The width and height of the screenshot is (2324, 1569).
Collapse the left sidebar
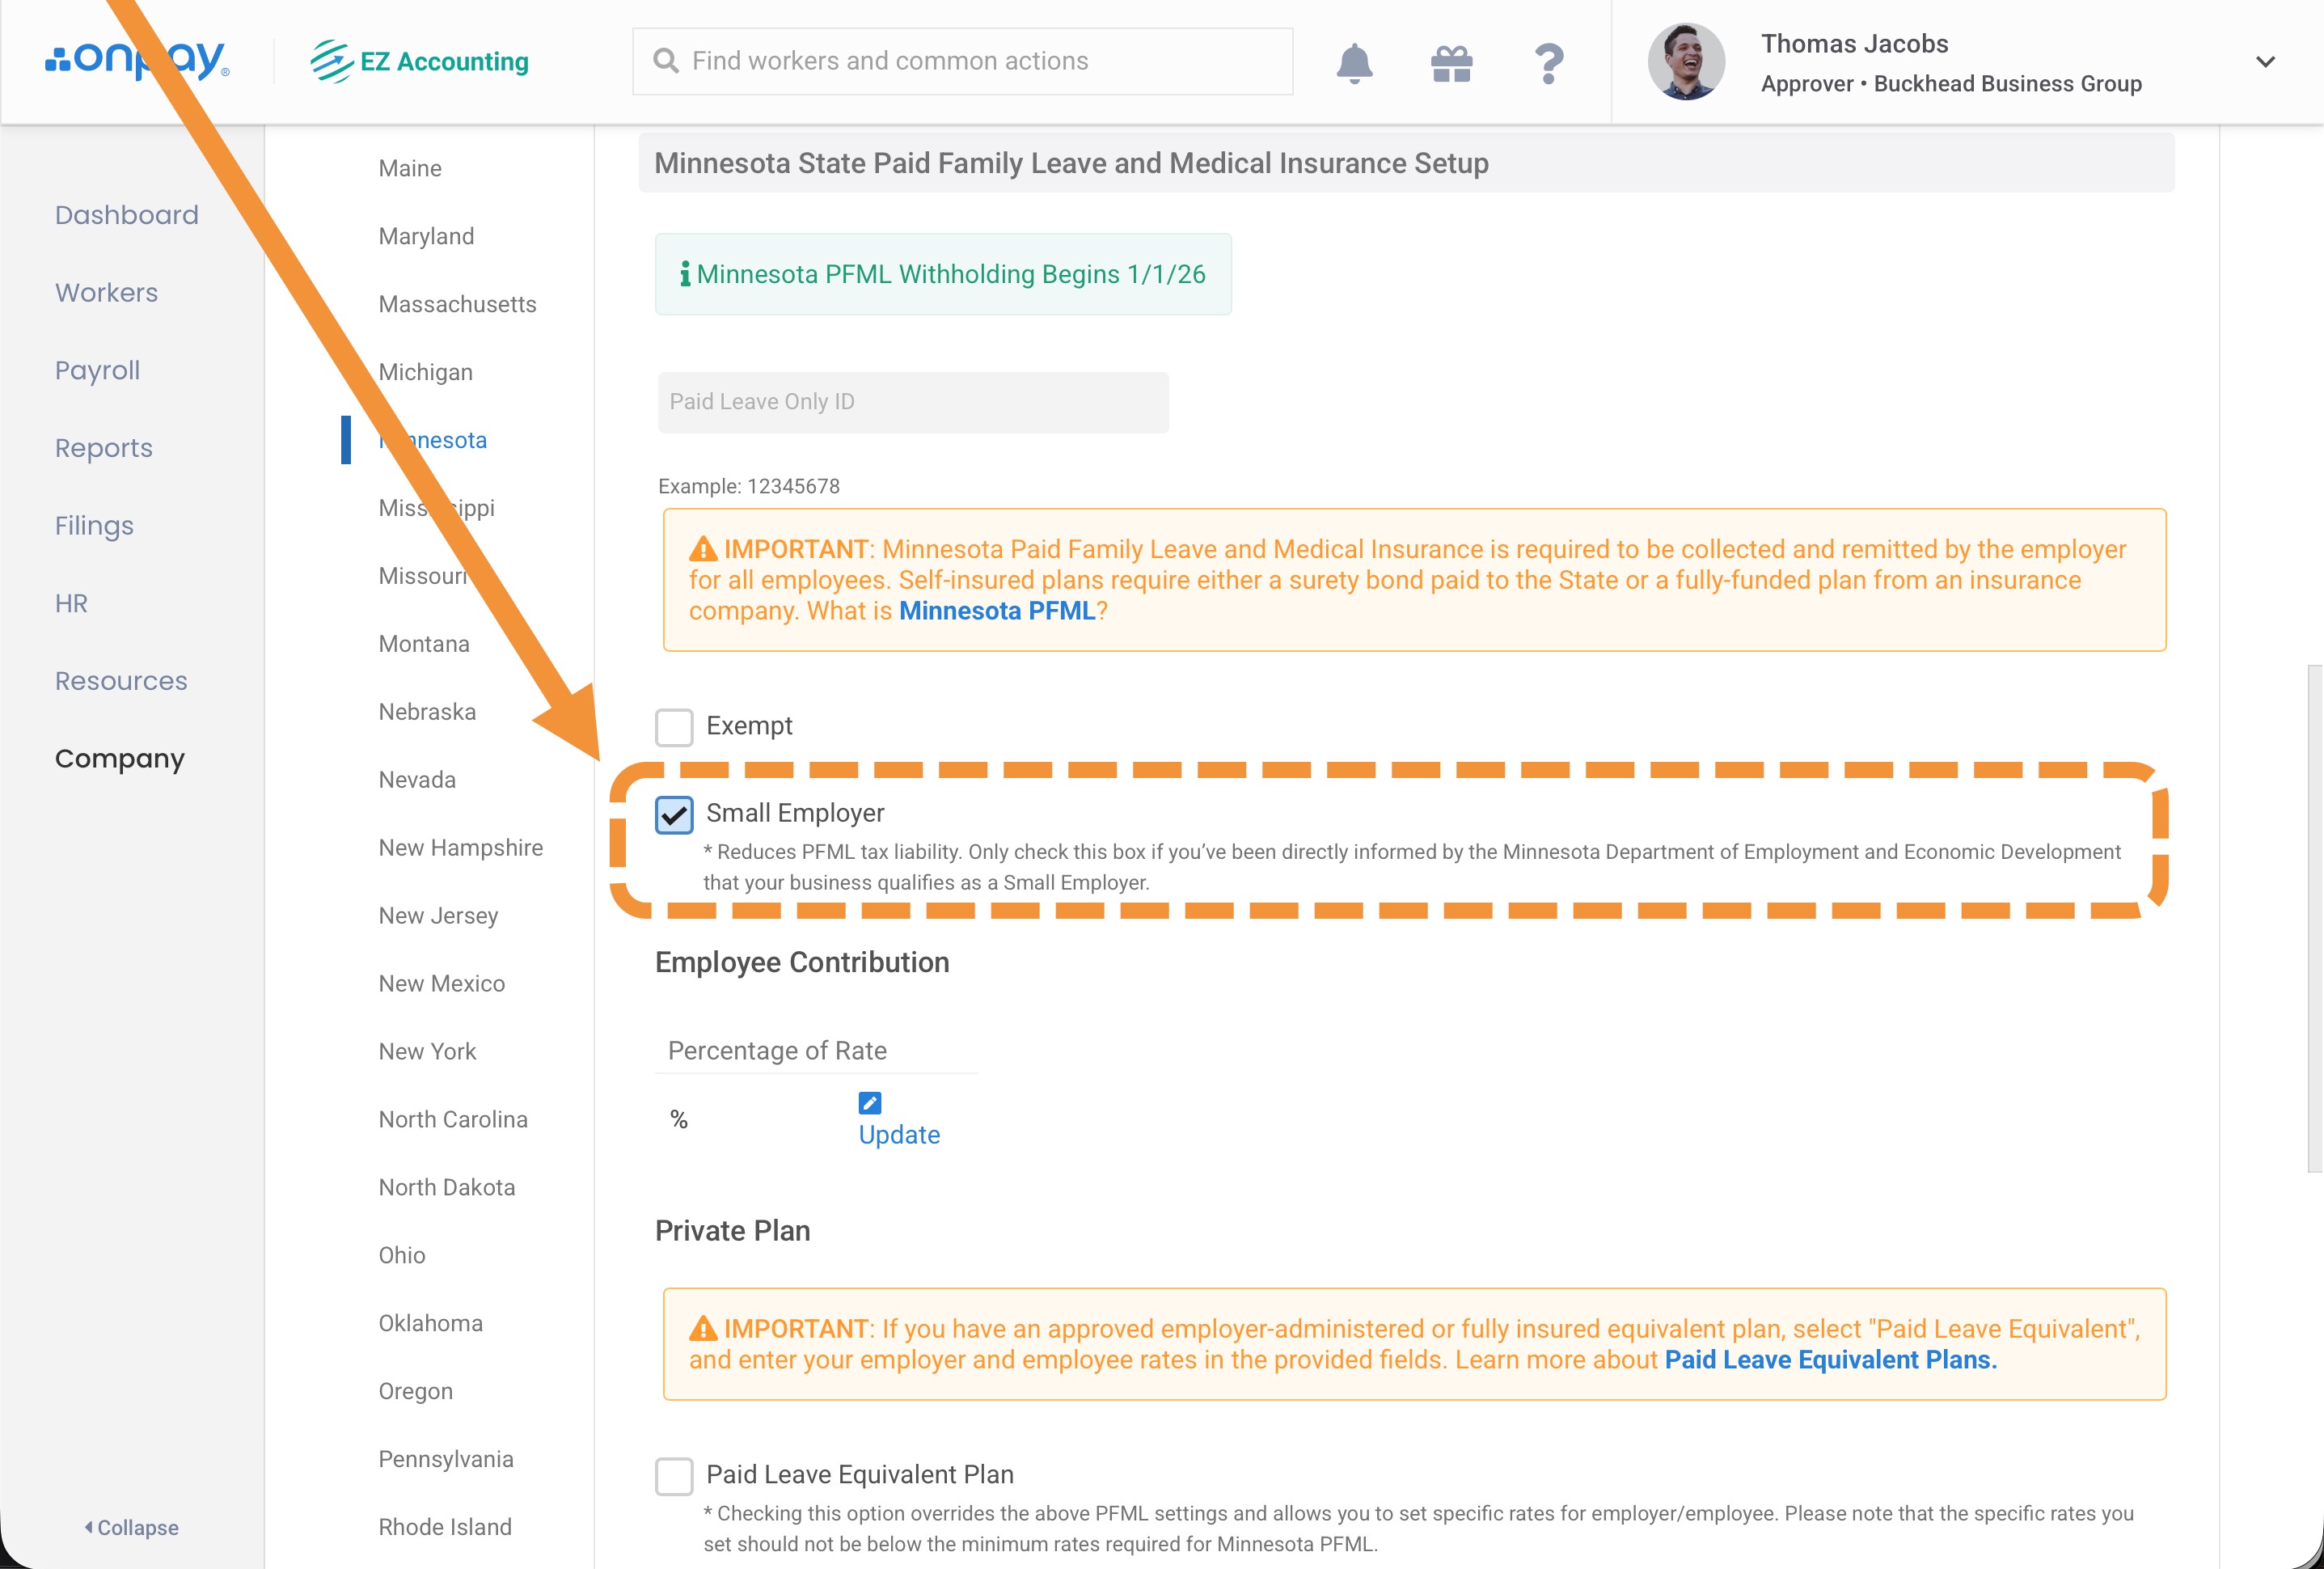click(132, 1527)
